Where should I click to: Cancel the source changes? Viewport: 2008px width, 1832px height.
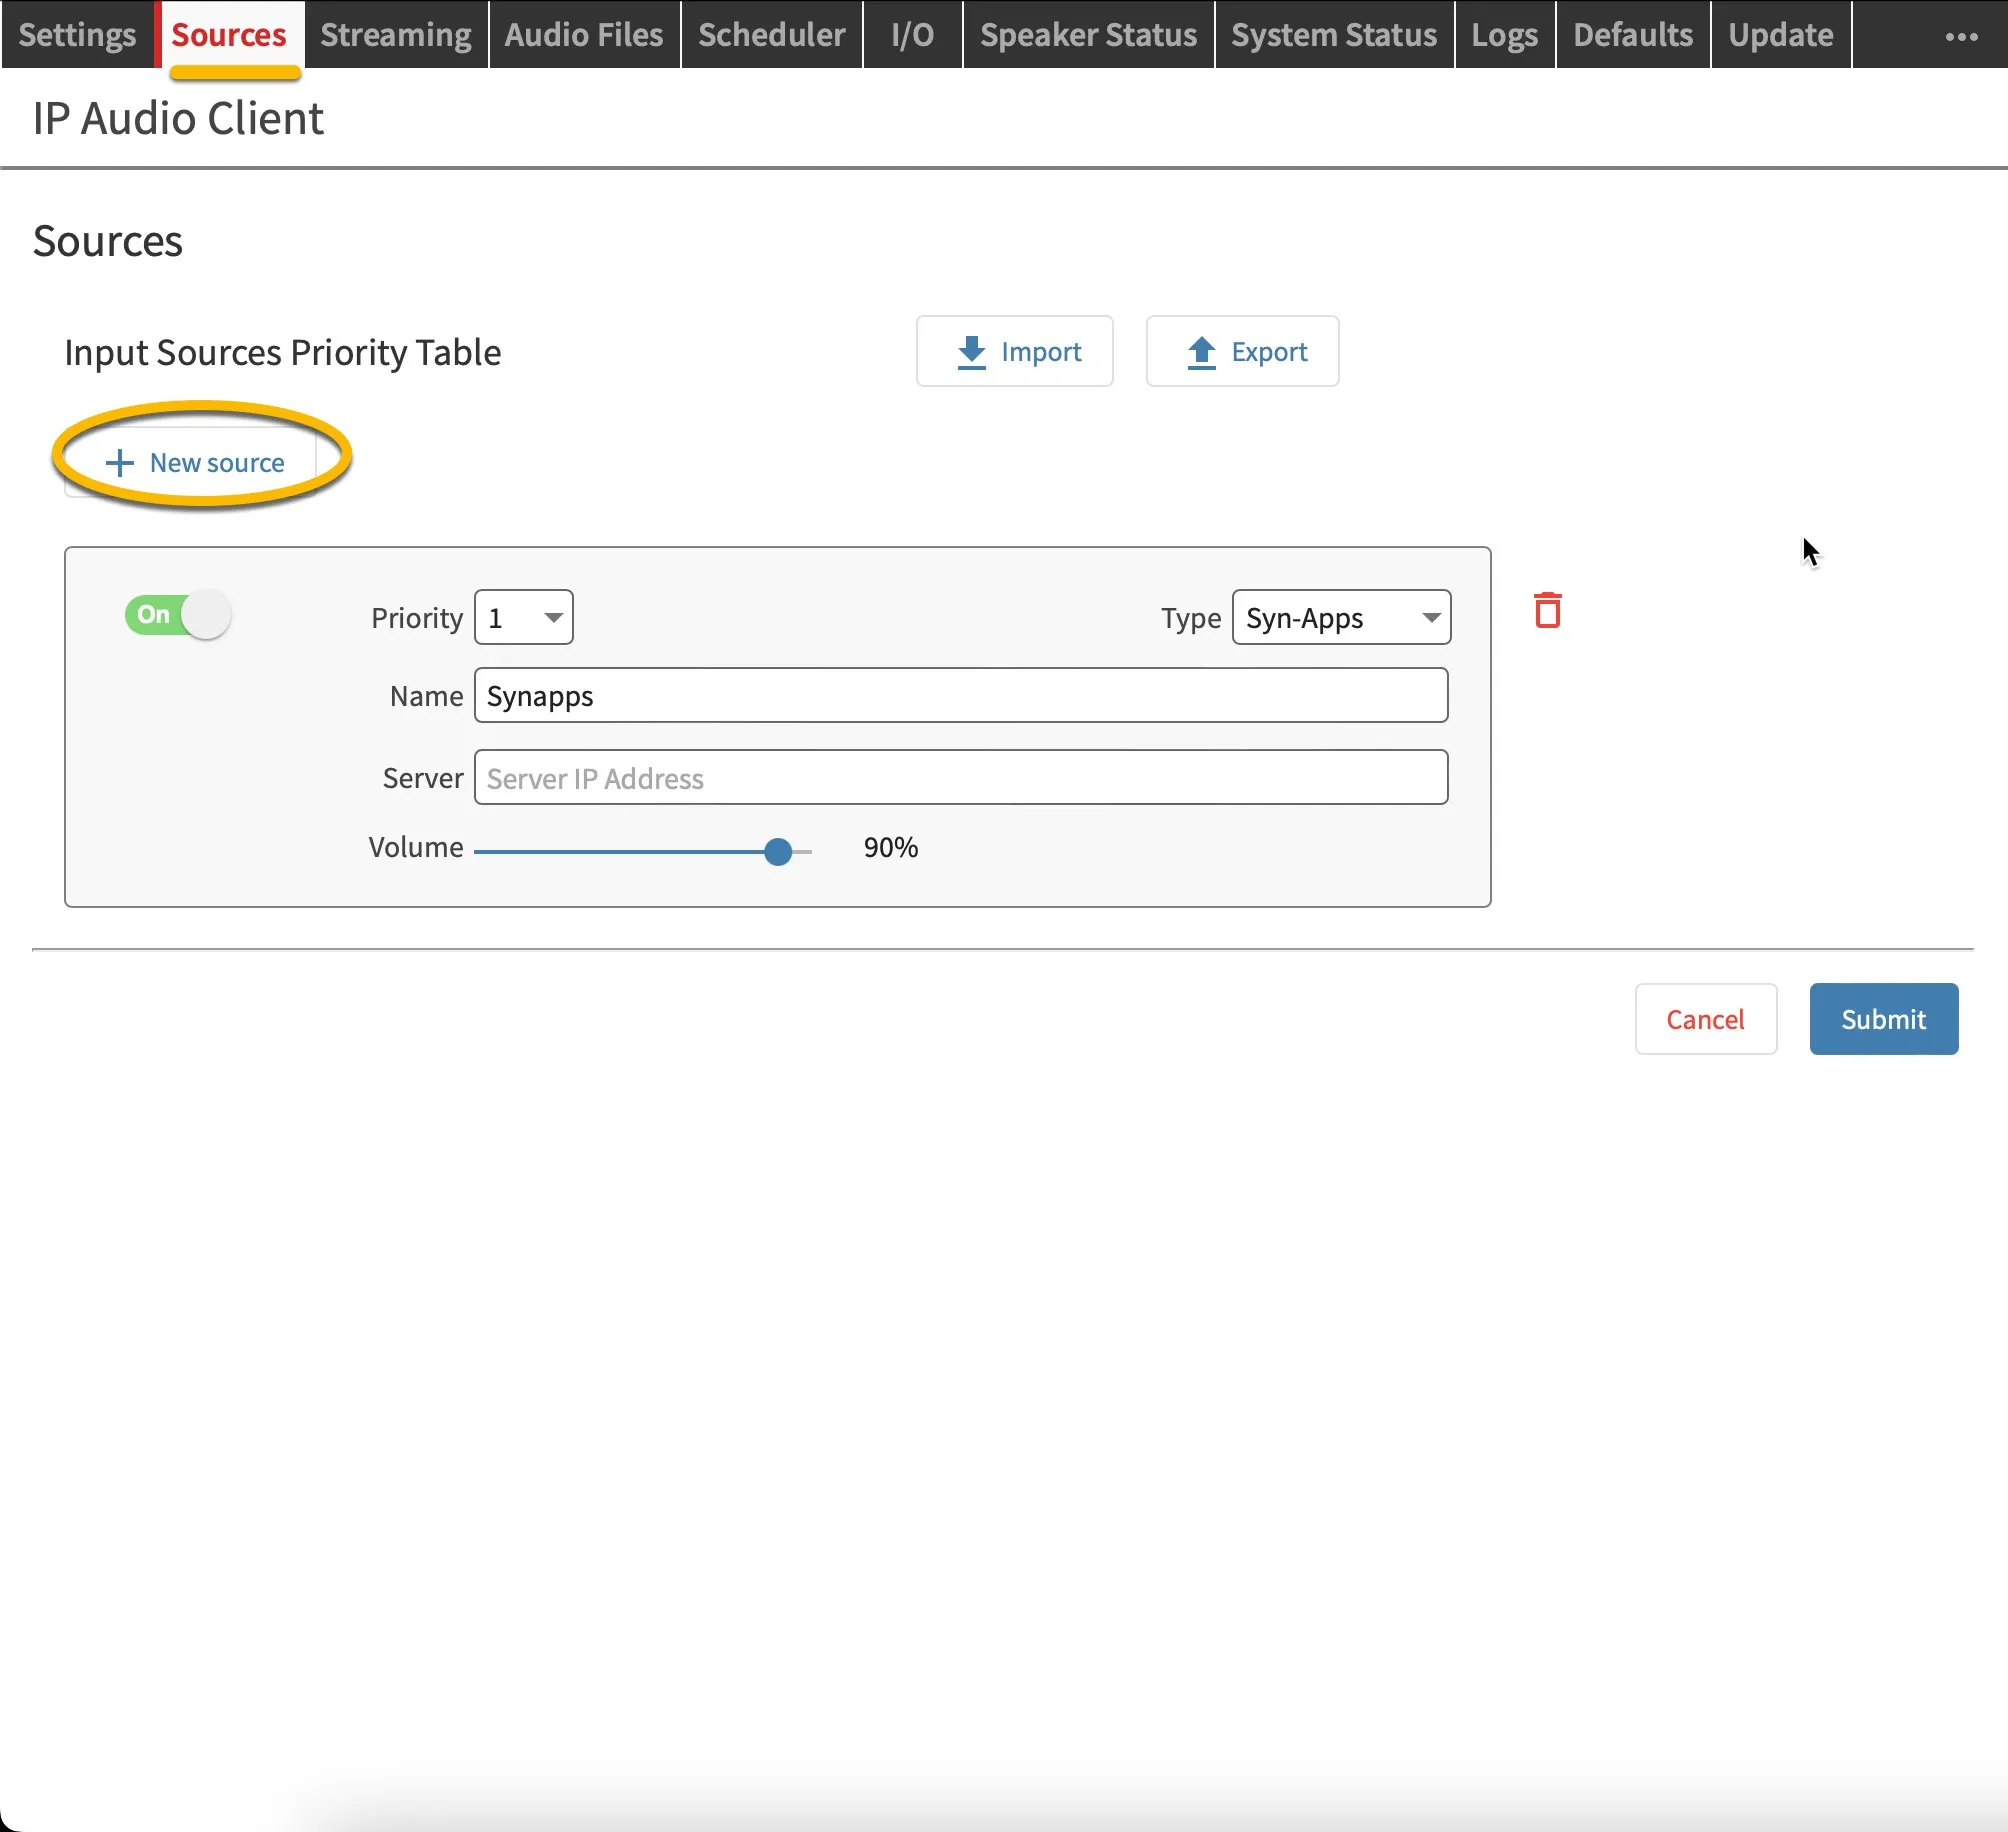tap(1706, 1019)
